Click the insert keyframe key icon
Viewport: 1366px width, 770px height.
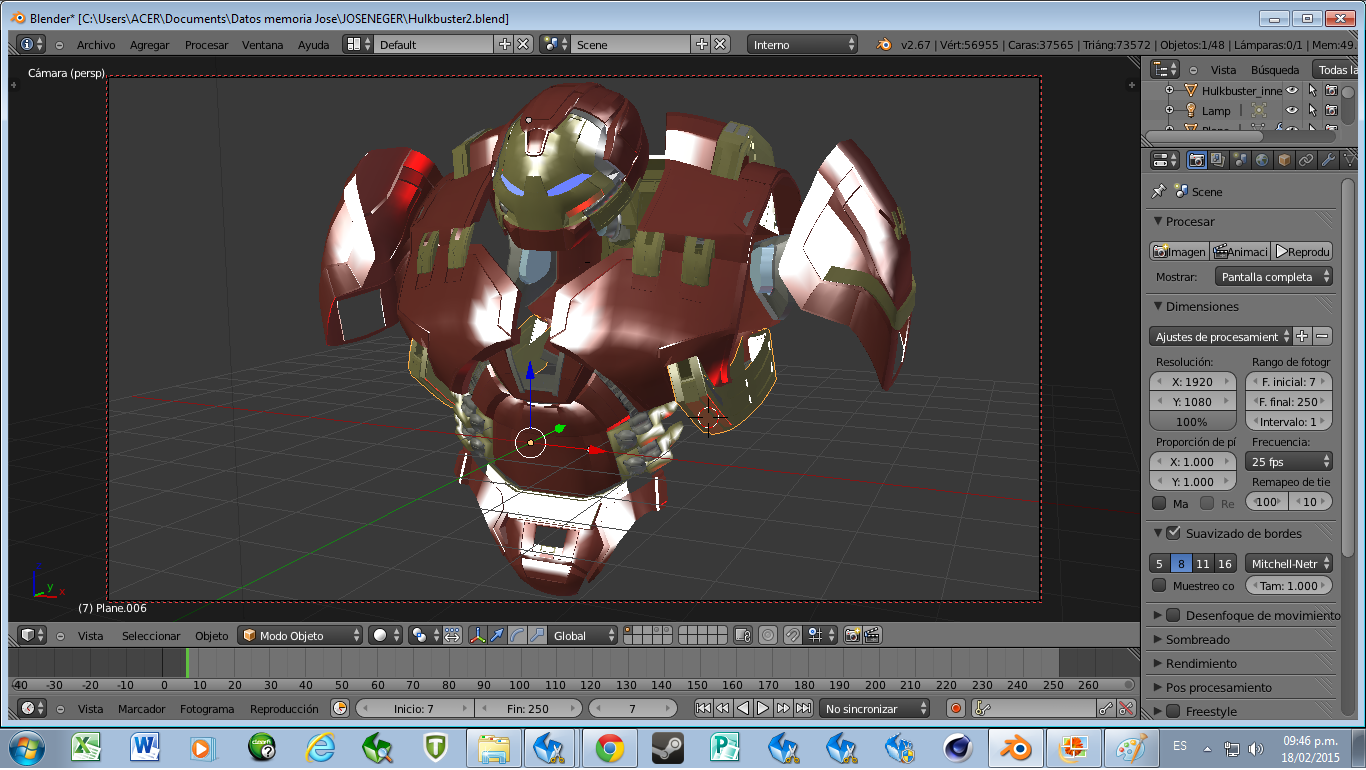point(1105,708)
